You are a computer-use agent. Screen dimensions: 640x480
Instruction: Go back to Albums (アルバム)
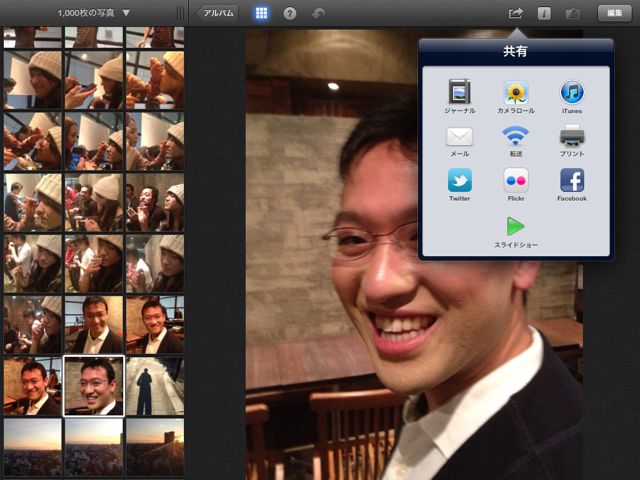click(x=218, y=13)
